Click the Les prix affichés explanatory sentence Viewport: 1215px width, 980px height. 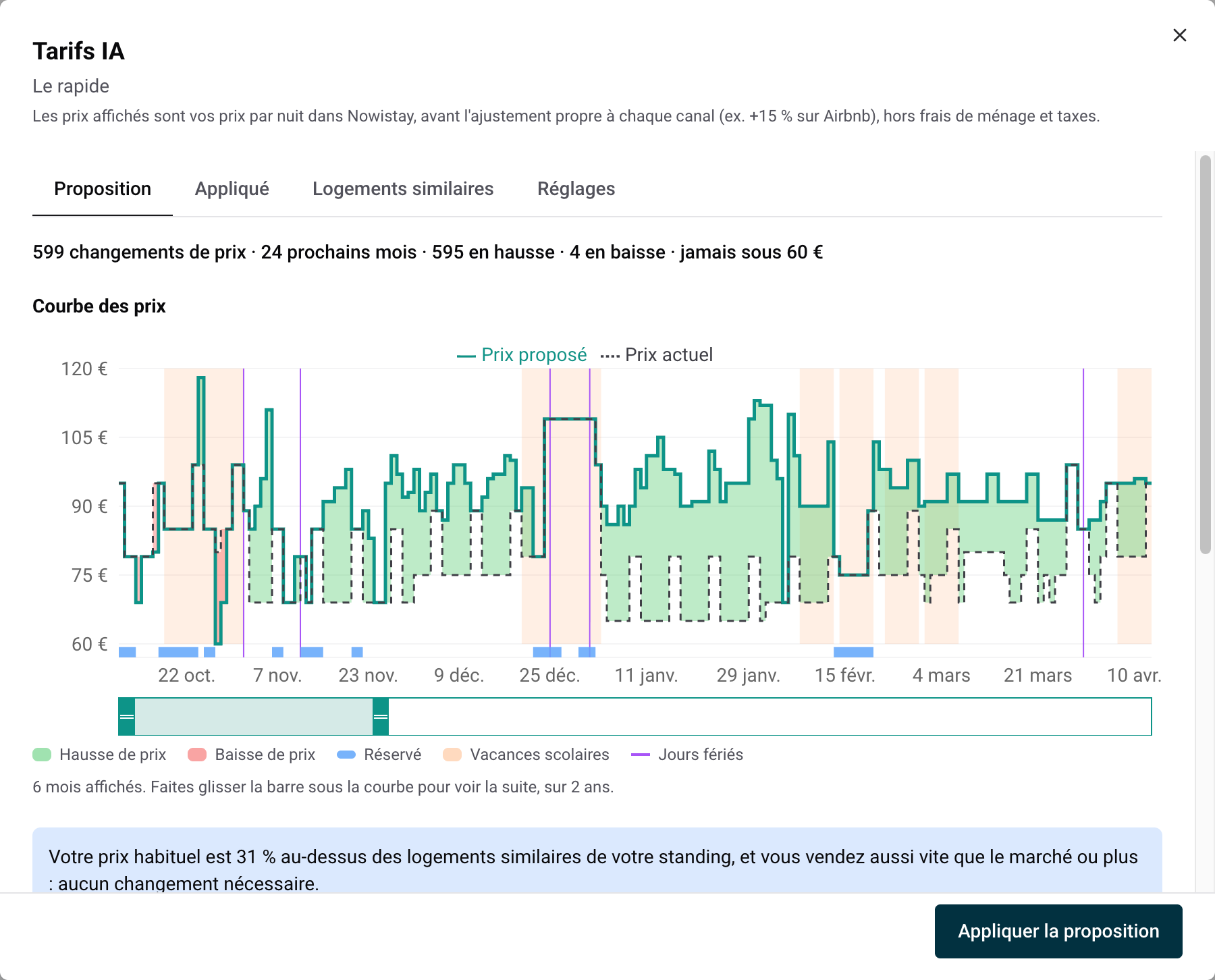pyautogui.click(x=566, y=116)
